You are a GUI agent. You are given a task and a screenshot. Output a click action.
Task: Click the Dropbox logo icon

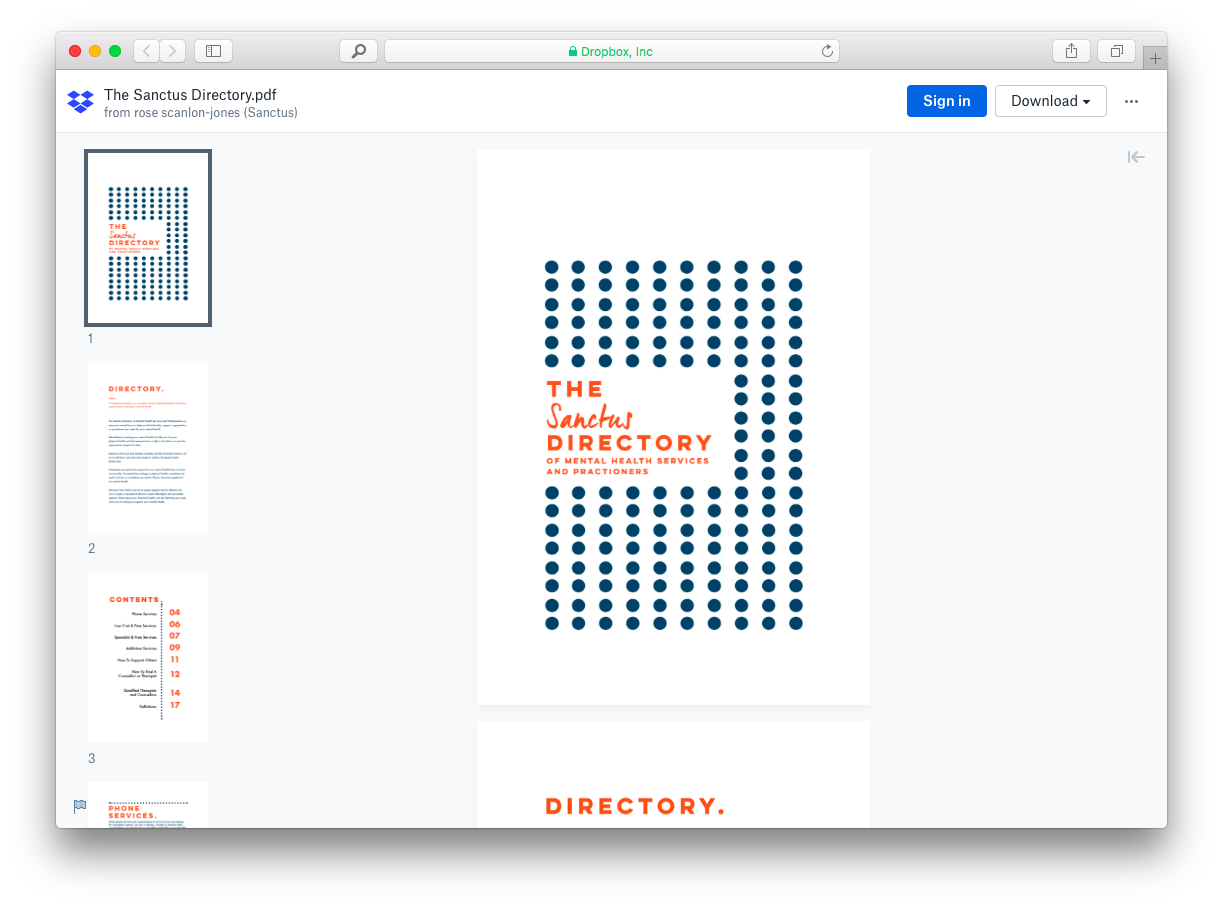pos(80,101)
